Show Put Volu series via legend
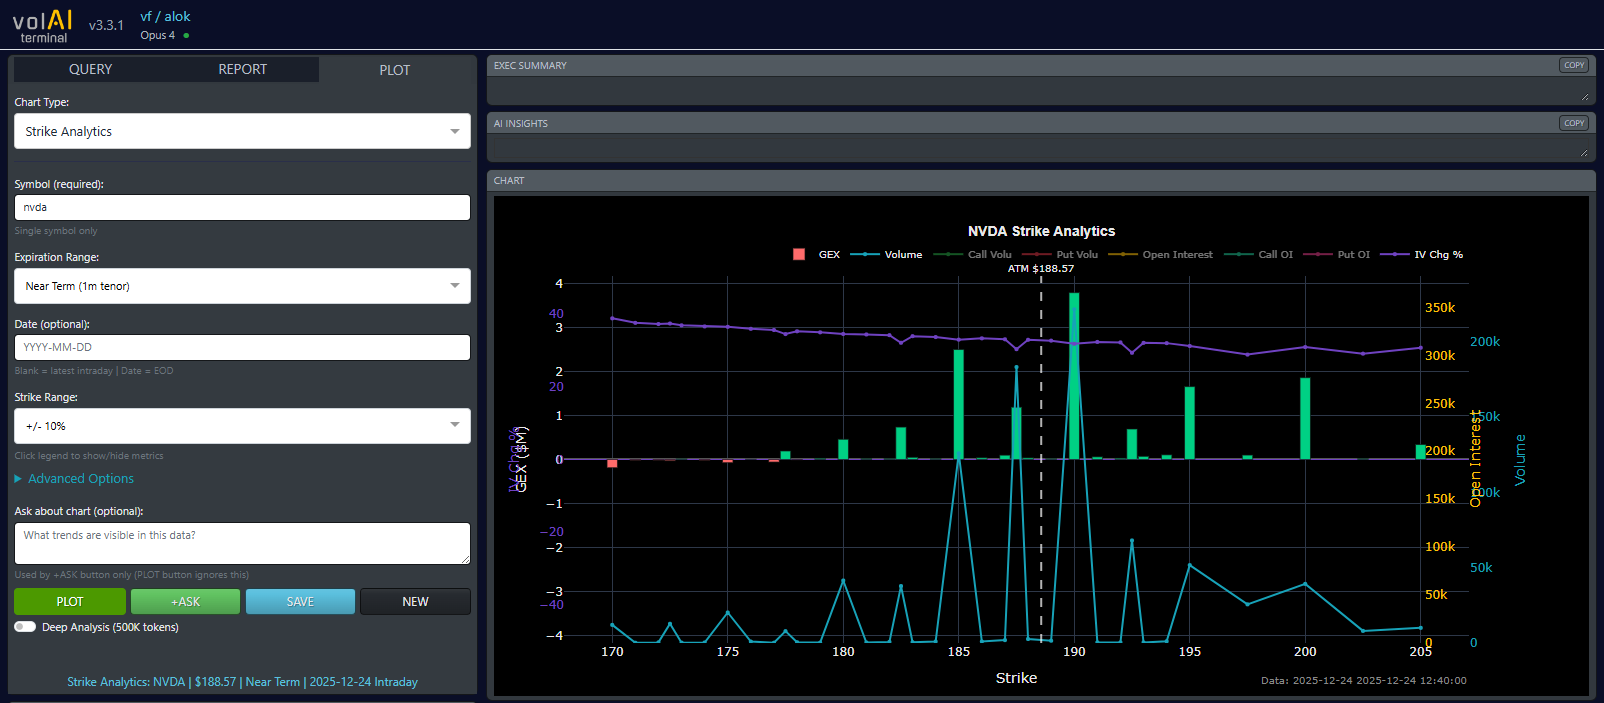1604x703 pixels. pos(1059,254)
